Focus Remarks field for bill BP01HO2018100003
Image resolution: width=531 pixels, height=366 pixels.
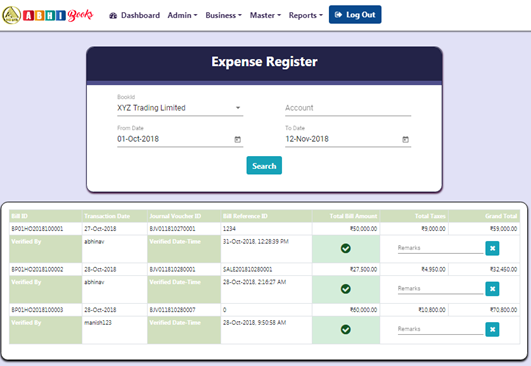click(x=440, y=329)
